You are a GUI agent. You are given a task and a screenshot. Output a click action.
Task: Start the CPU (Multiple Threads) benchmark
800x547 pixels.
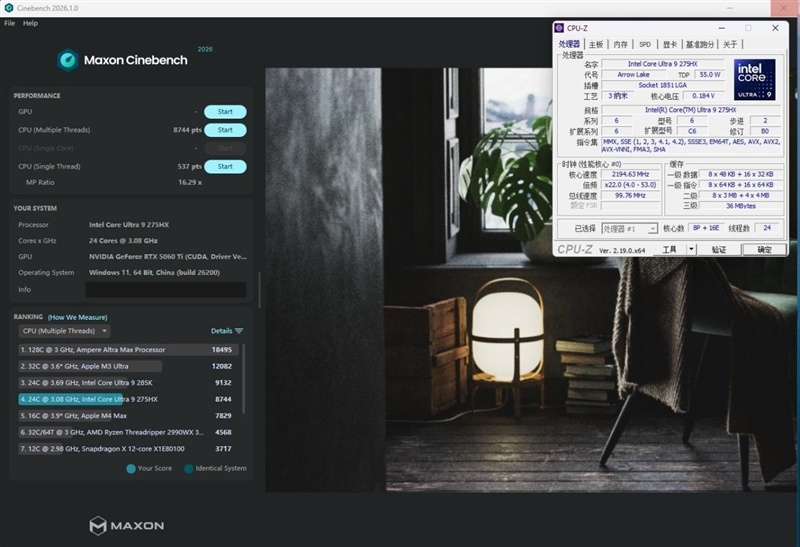pyautogui.click(x=225, y=130)
